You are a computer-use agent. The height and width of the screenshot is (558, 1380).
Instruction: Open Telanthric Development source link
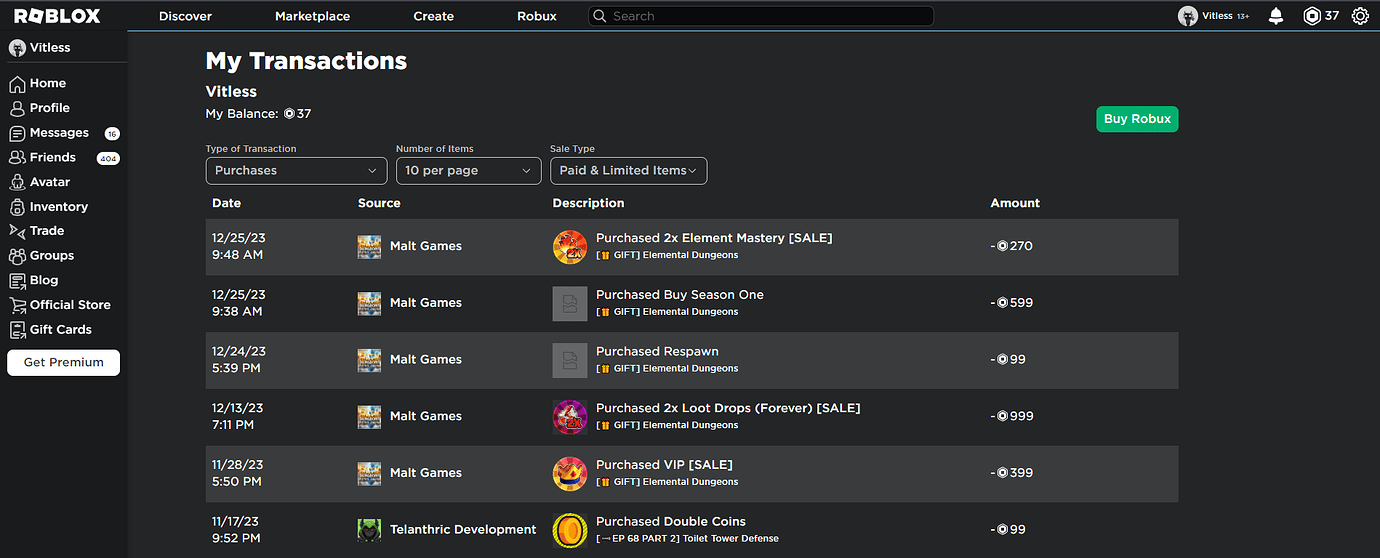pyautogui.click(x=463, y=530)
